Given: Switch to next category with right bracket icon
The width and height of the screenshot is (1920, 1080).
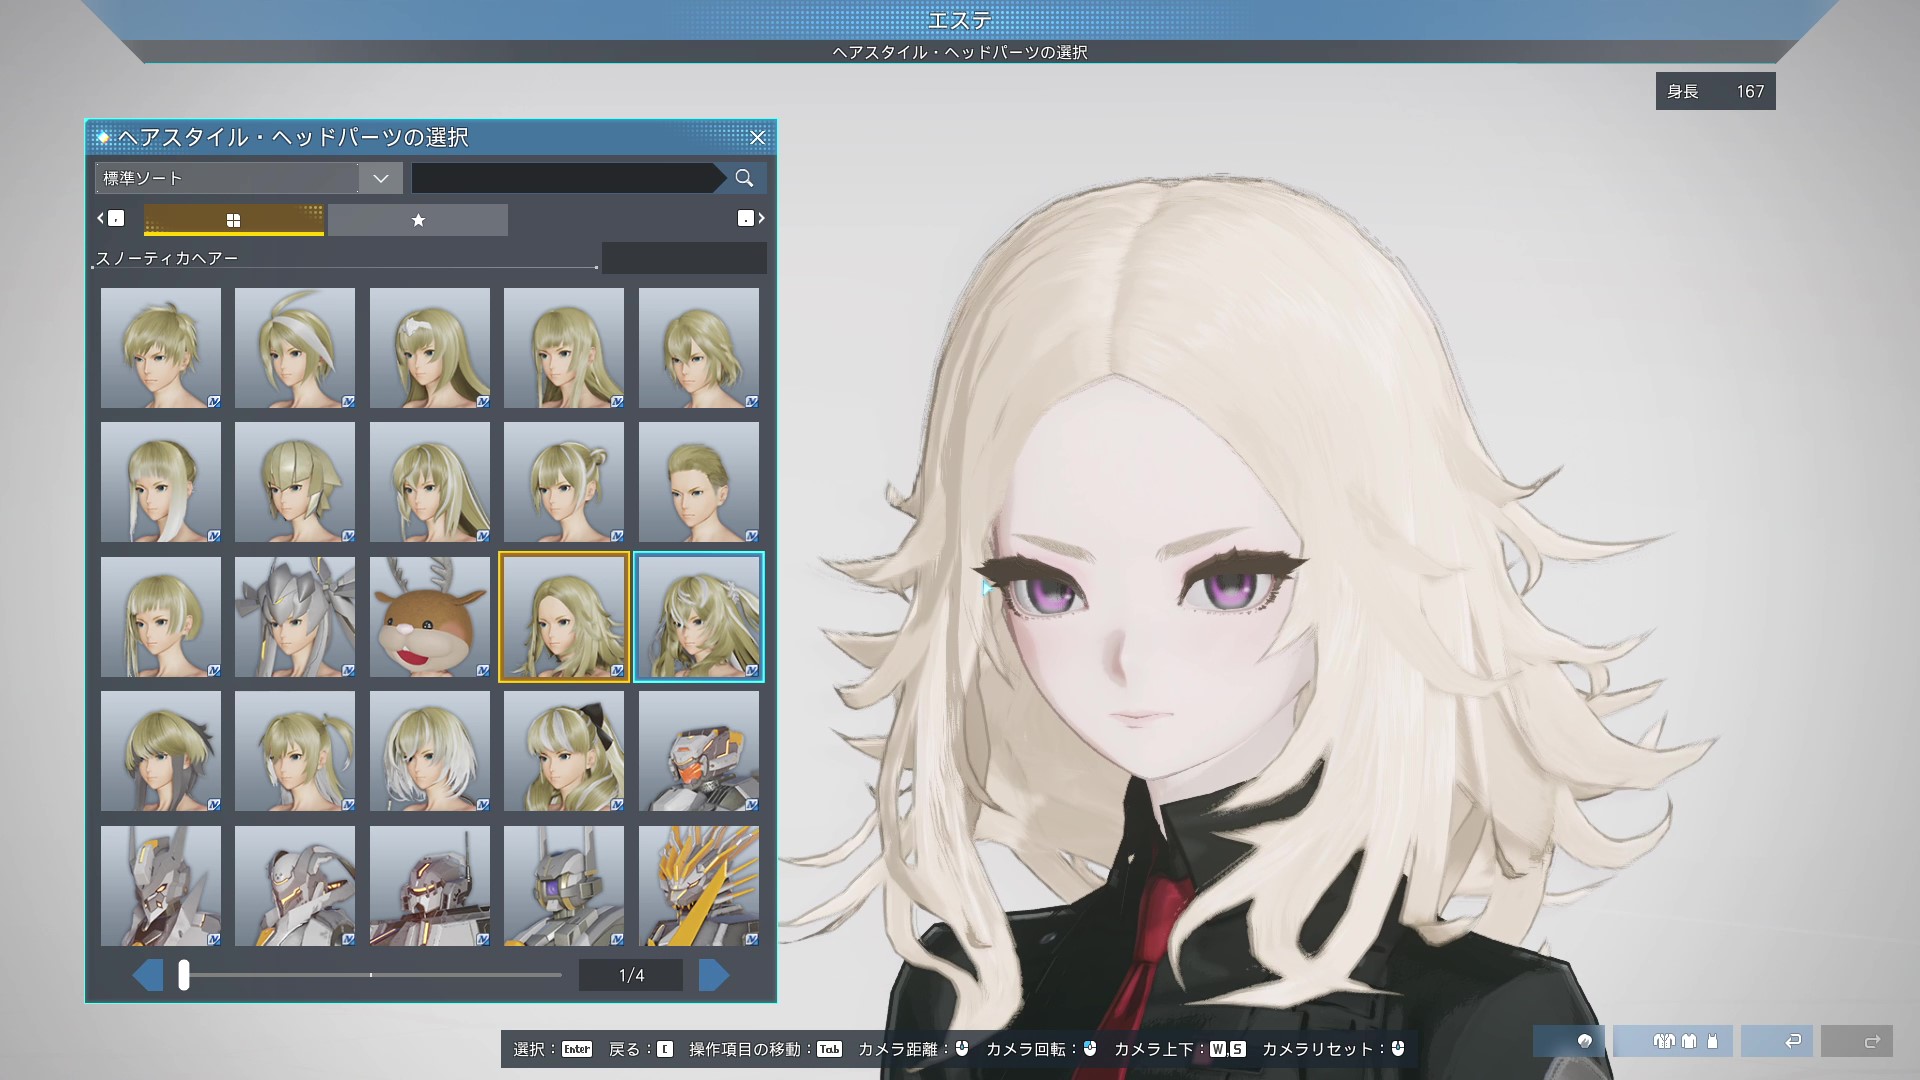Looking at the screenshot, I should click(x=751, y=218).
